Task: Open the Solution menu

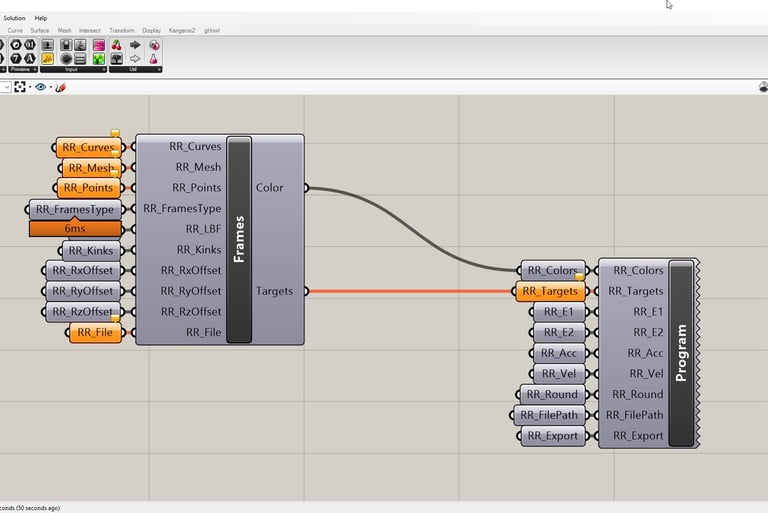Action: click(x=14, y=18)
